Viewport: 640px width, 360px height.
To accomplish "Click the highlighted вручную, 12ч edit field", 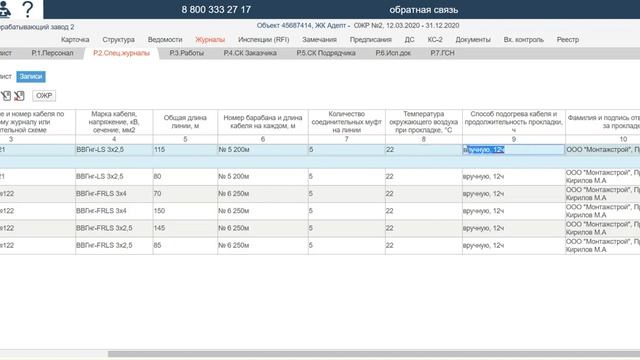I will (x=513, y=149).
